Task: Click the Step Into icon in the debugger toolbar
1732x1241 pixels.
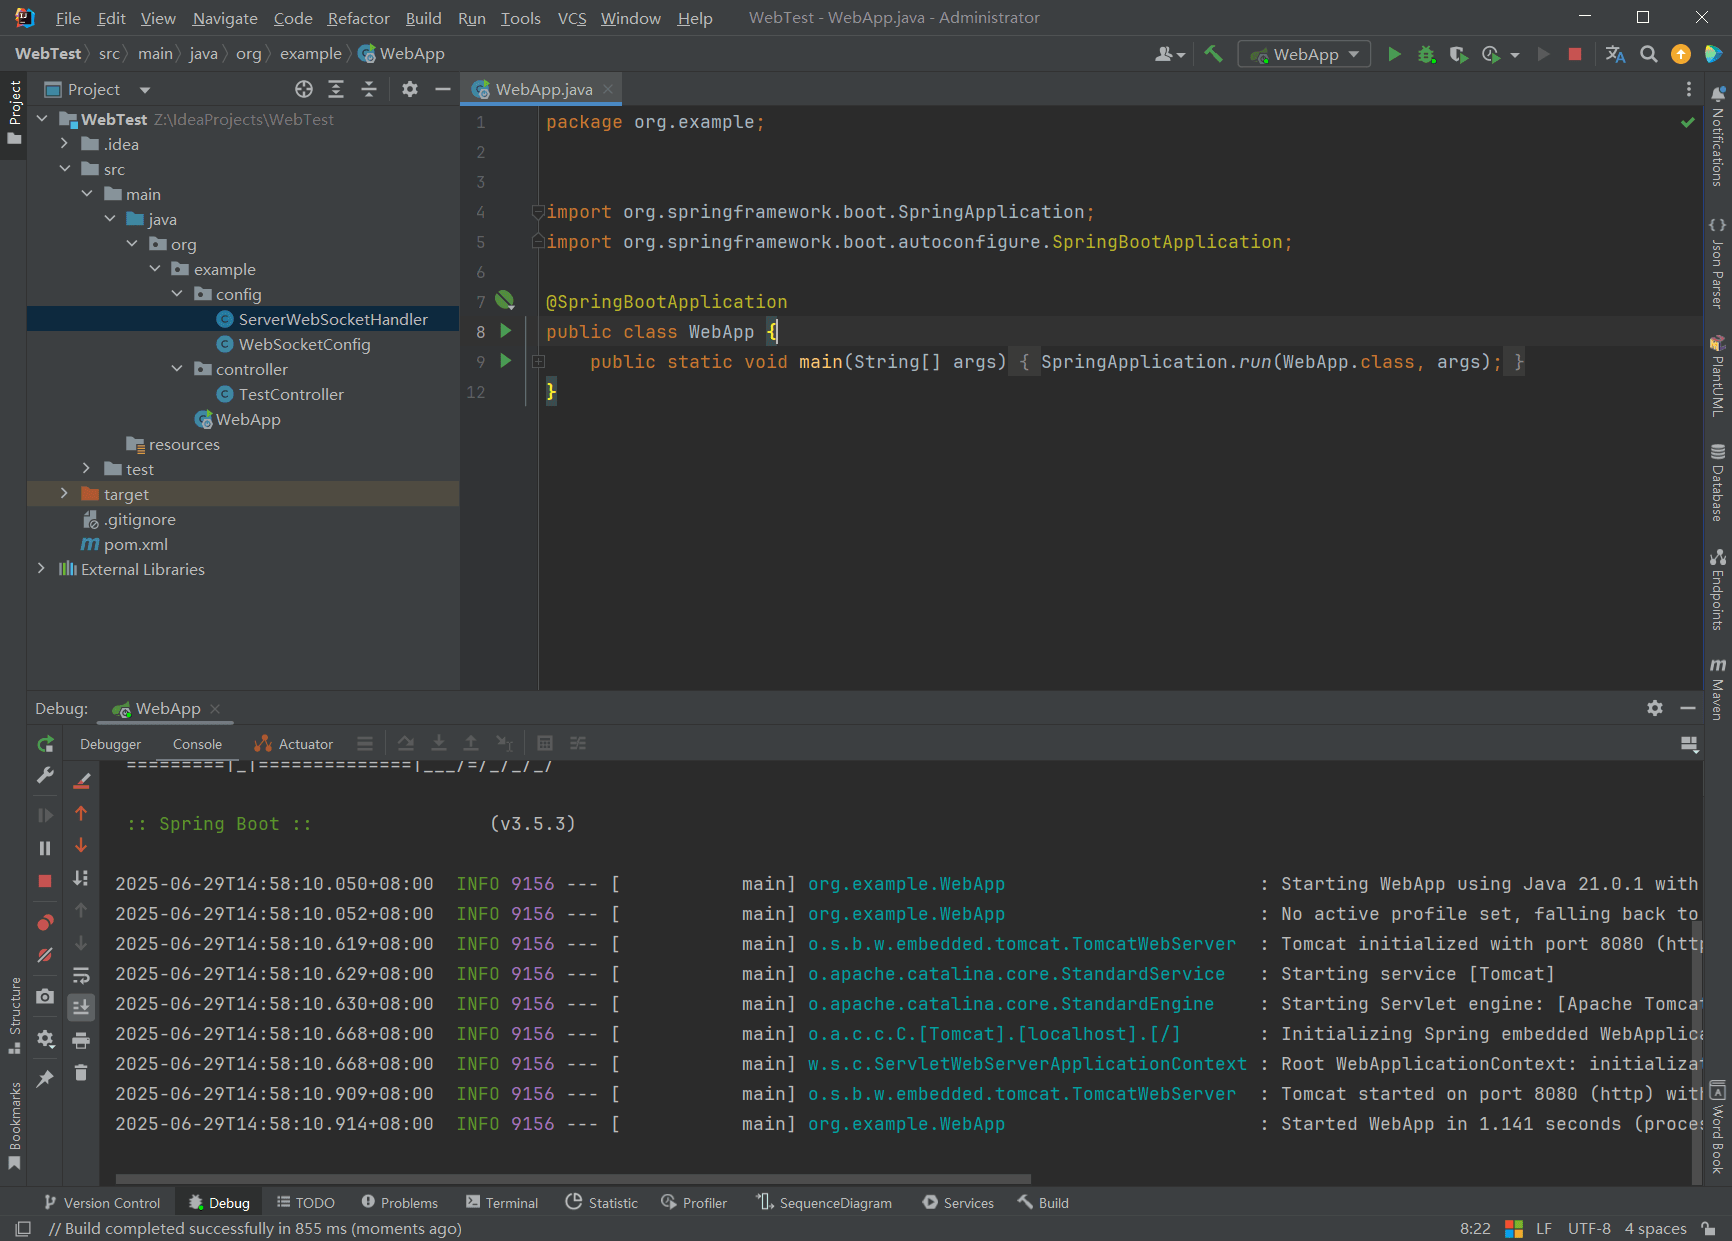Action: click(x=438, y=743)
